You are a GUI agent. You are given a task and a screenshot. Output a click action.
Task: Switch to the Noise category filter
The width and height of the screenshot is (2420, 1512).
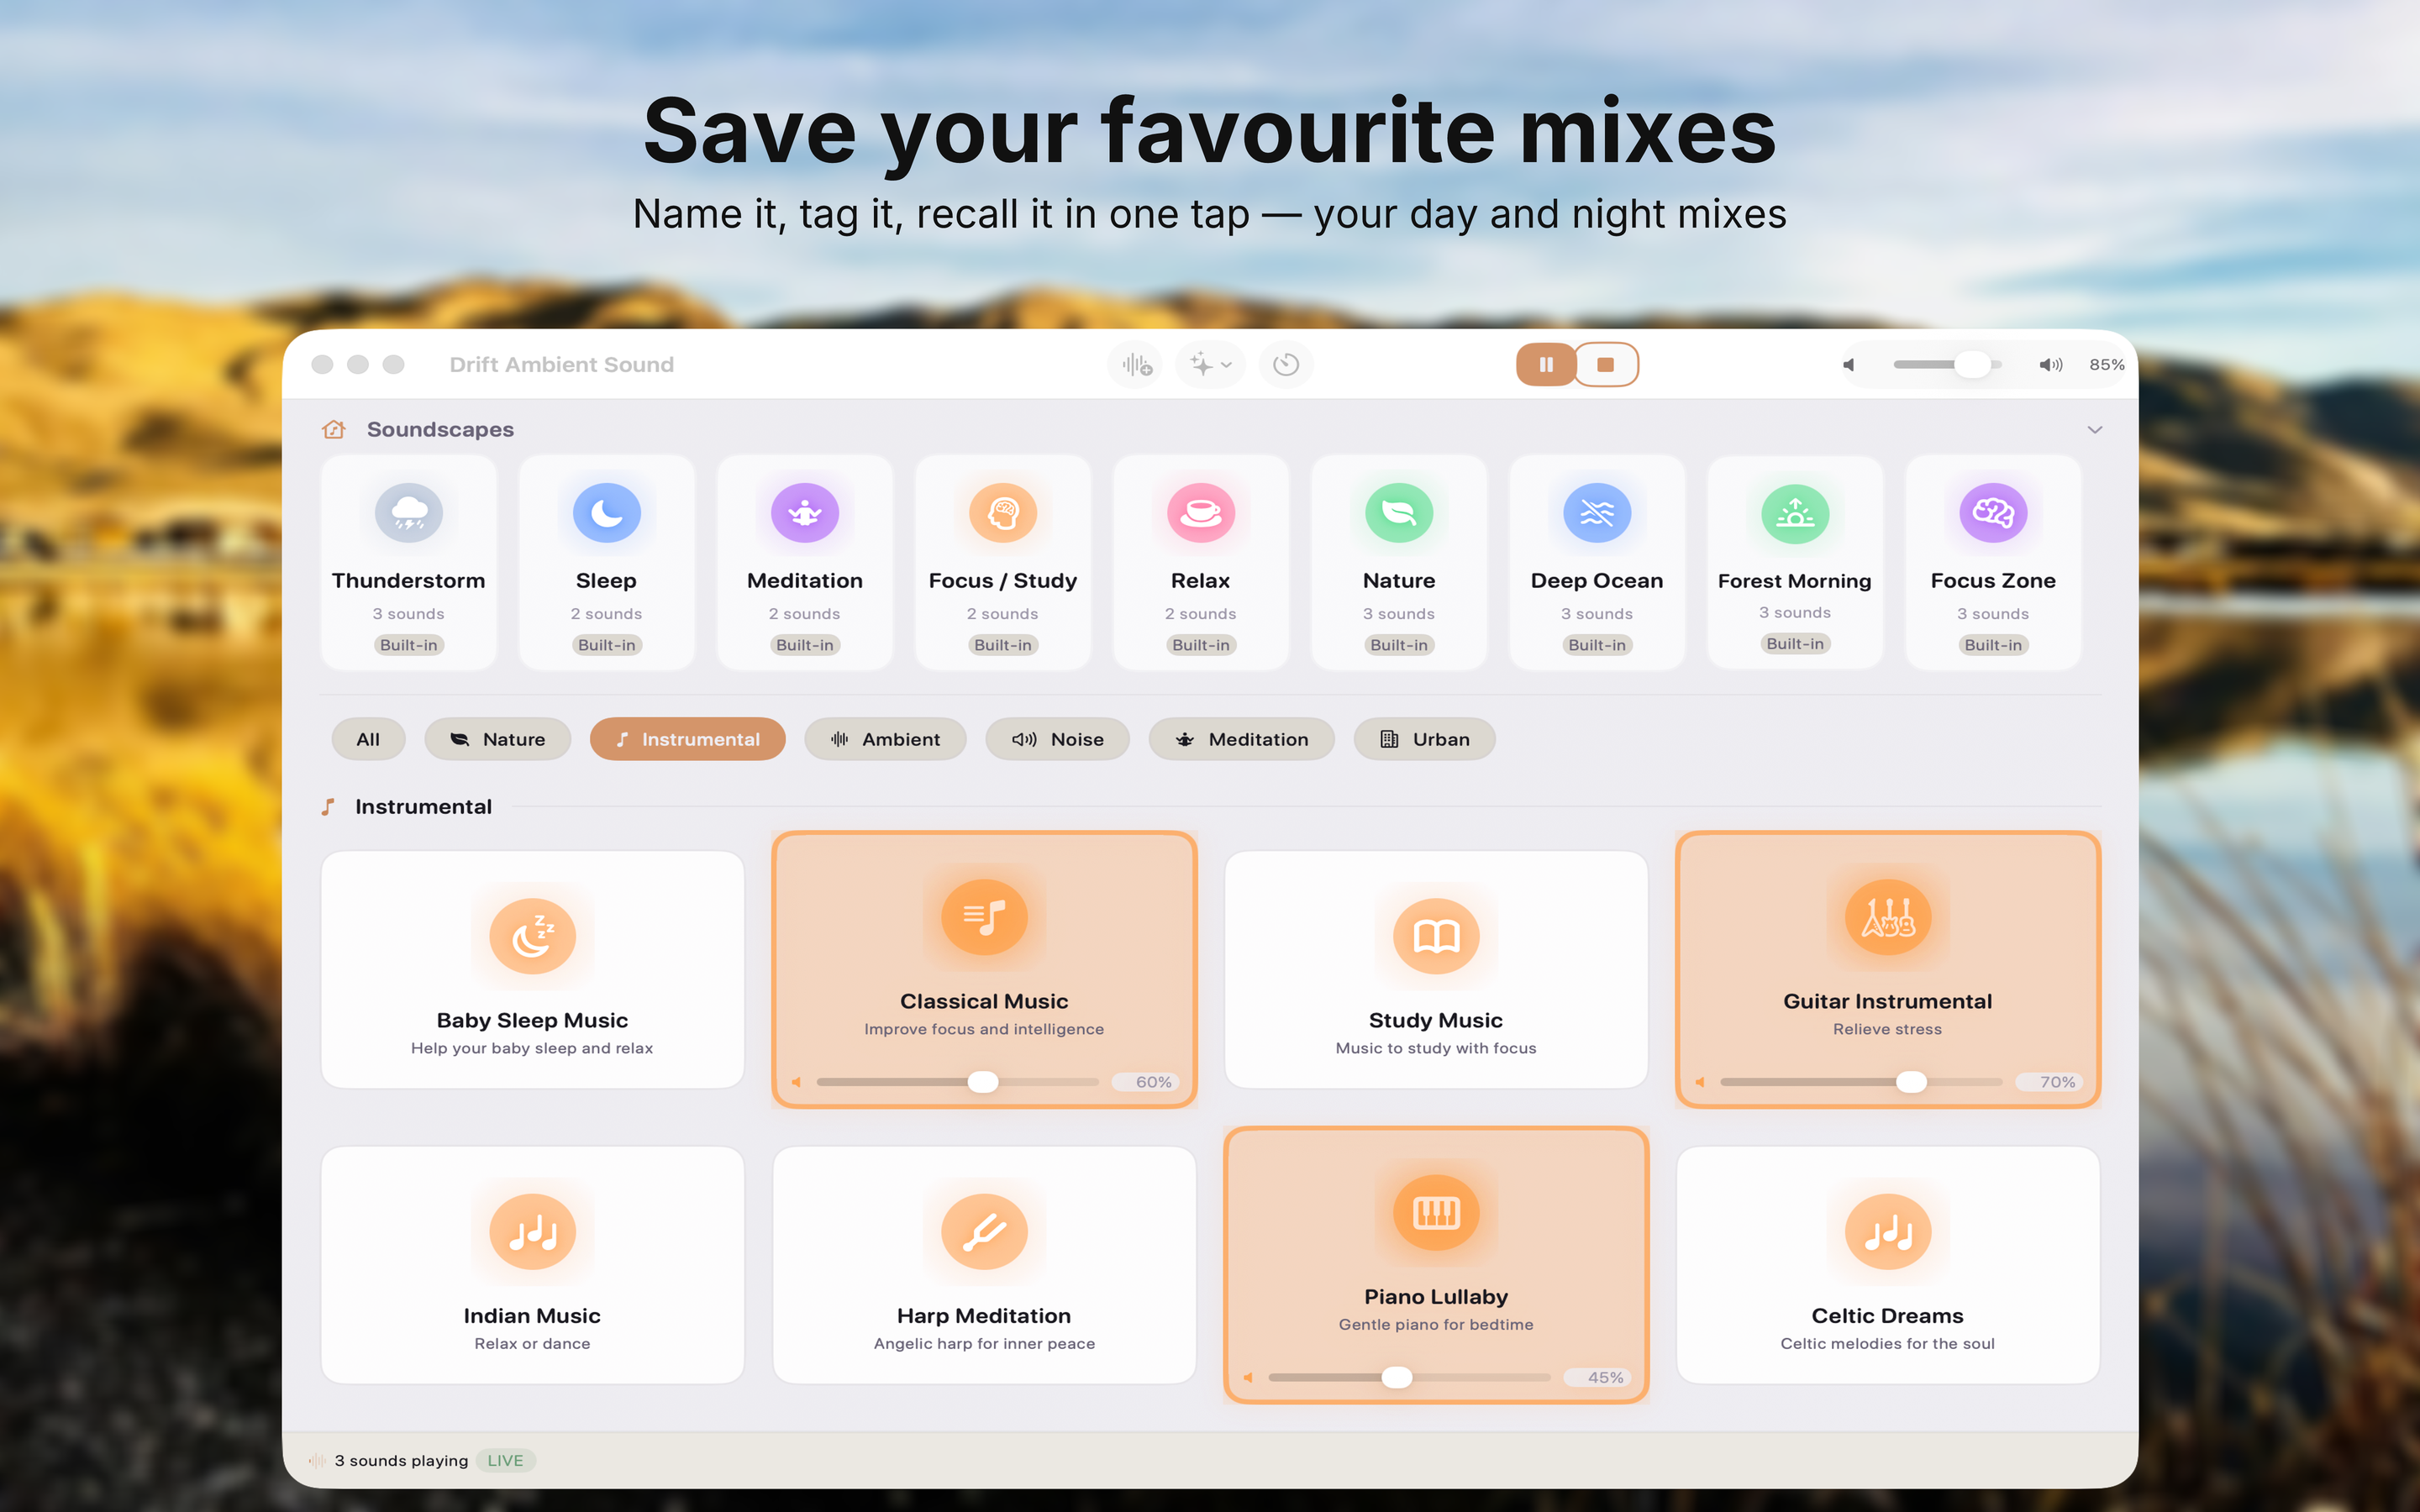coord(1057,739)
